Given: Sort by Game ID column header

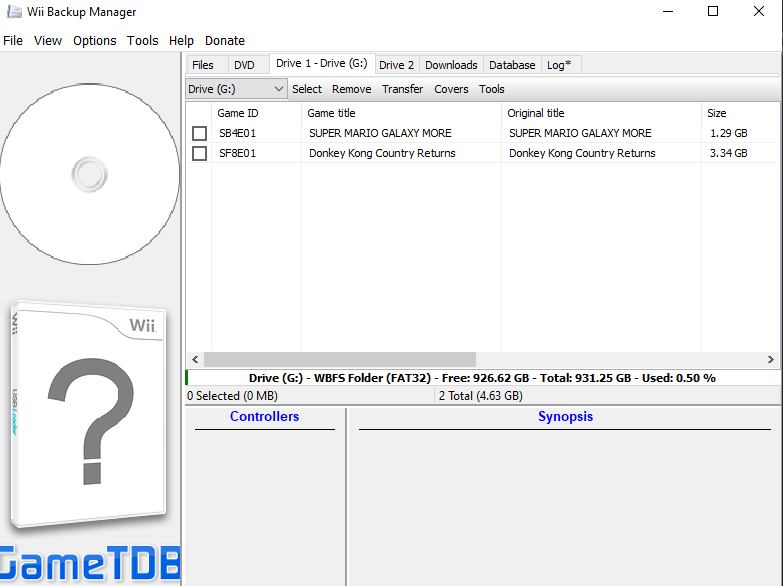Looking at the screenshot, I should click(x=256, y=113).
